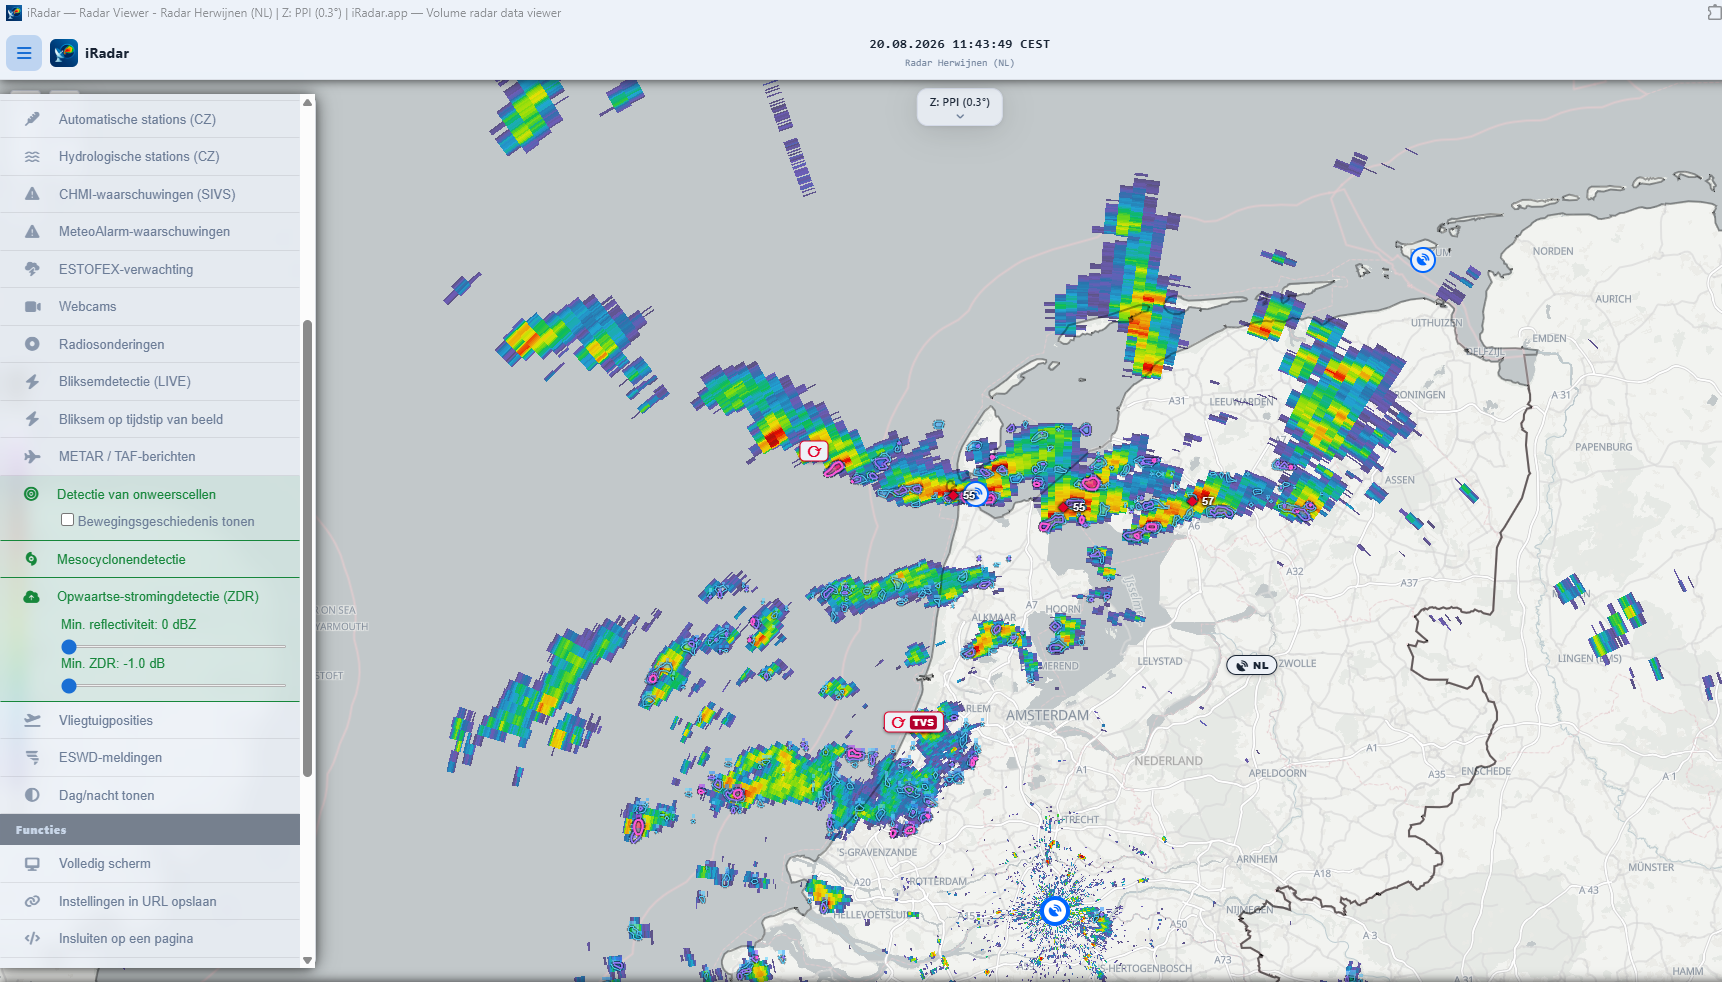Toggle Dag/nacht tonen overlay

[x=150, y=795]
